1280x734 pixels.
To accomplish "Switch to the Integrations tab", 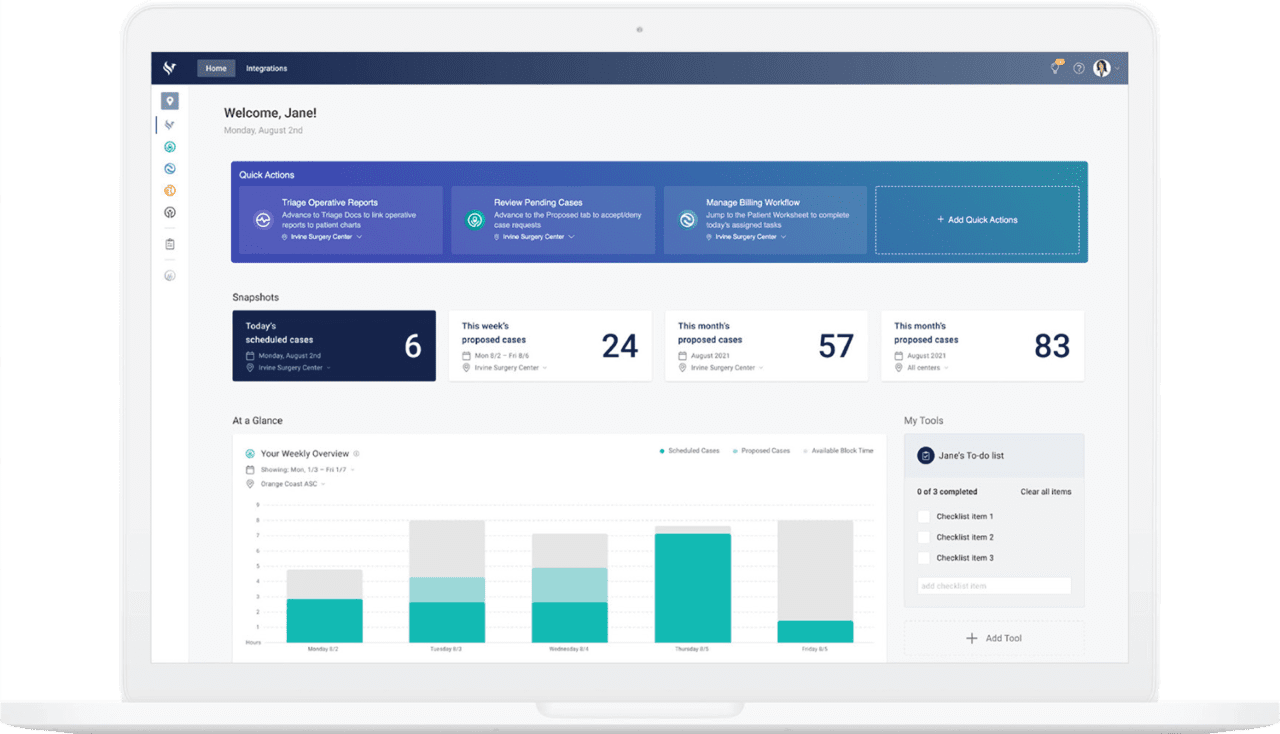I will click(x=266, y=68).
